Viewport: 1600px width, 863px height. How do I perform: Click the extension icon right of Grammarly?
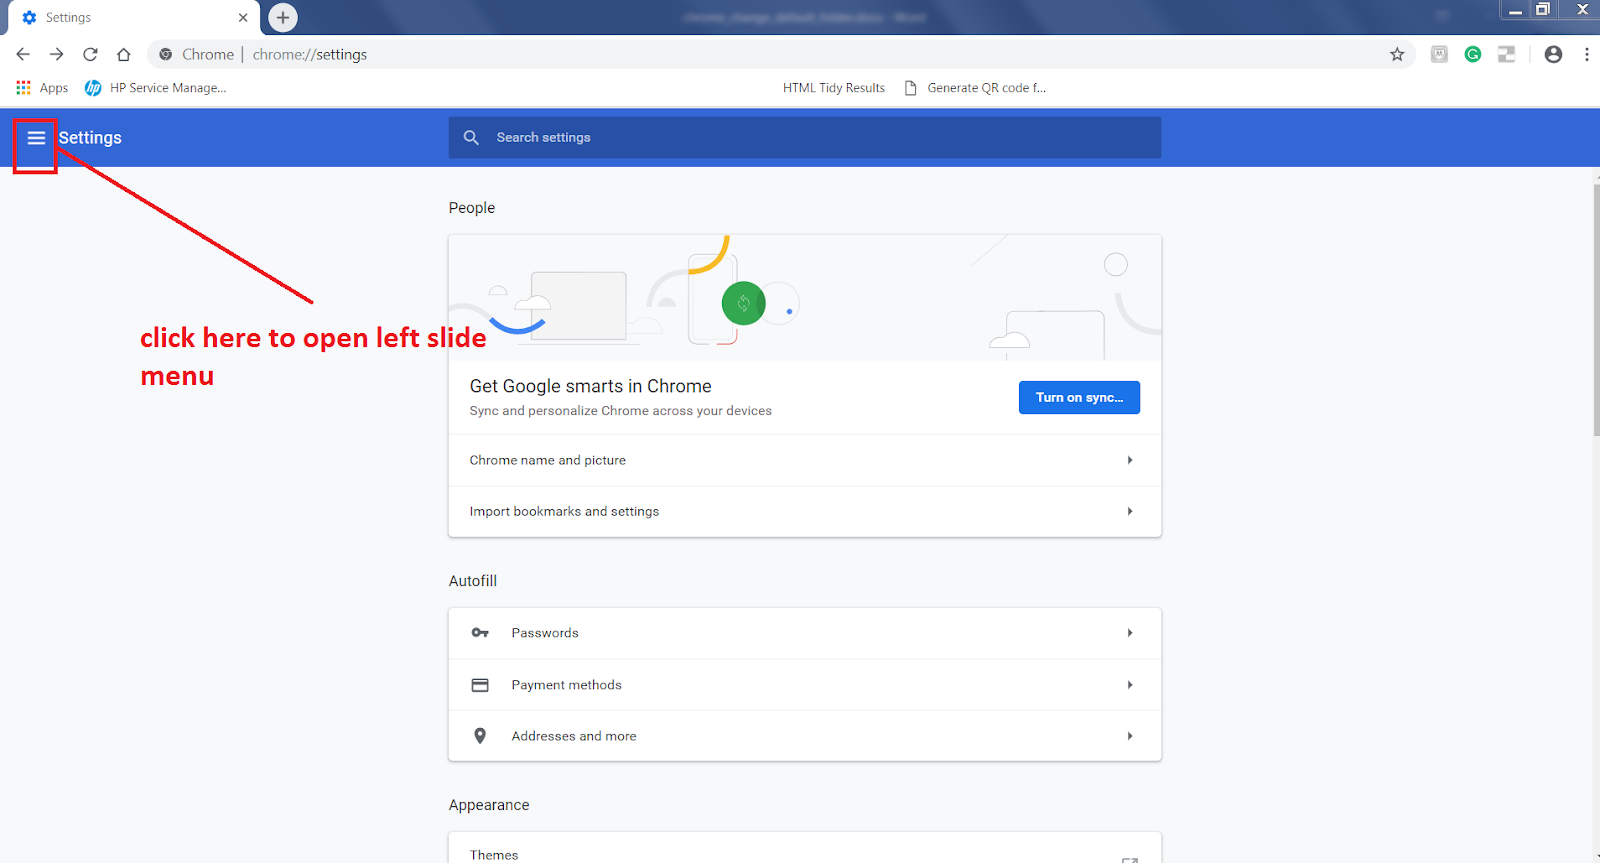pyautogui.click(x=1507, y=54)
